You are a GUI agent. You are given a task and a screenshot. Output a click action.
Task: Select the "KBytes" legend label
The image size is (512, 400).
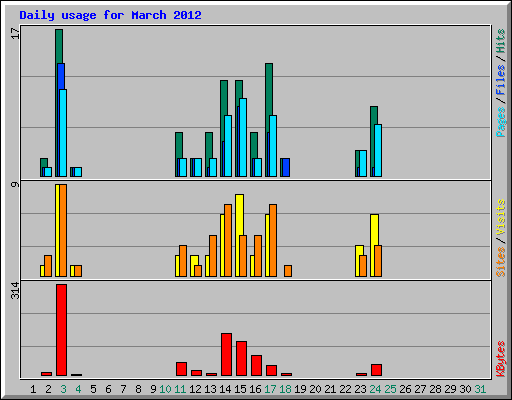click(x=500, y=359)
